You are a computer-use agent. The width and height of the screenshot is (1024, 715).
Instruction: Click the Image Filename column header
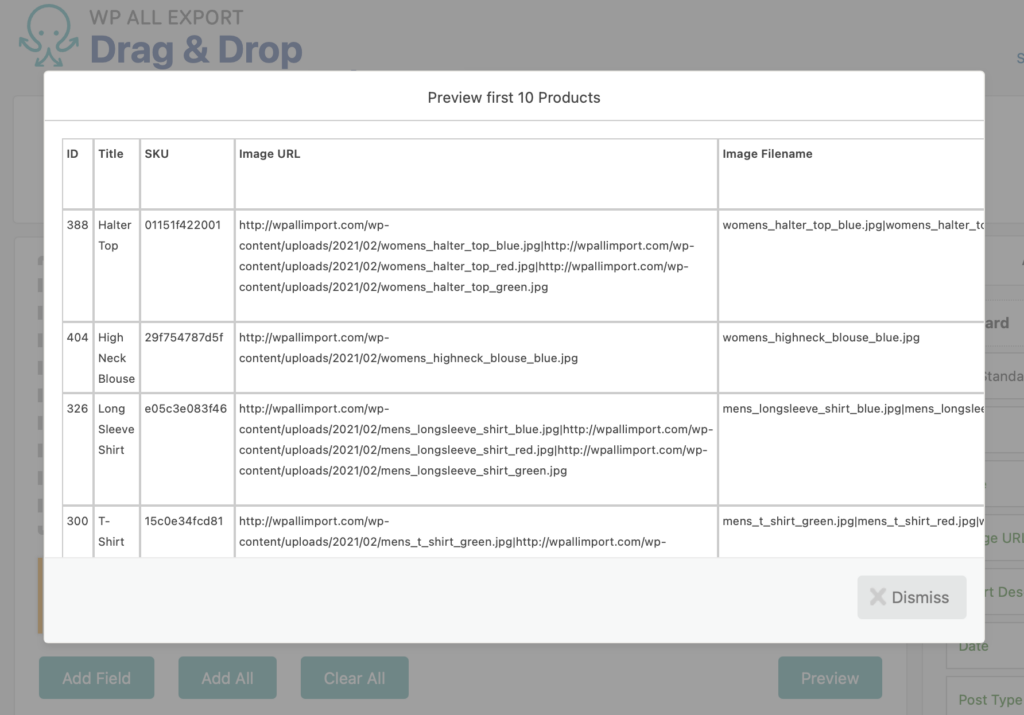[x=766, y=153]
